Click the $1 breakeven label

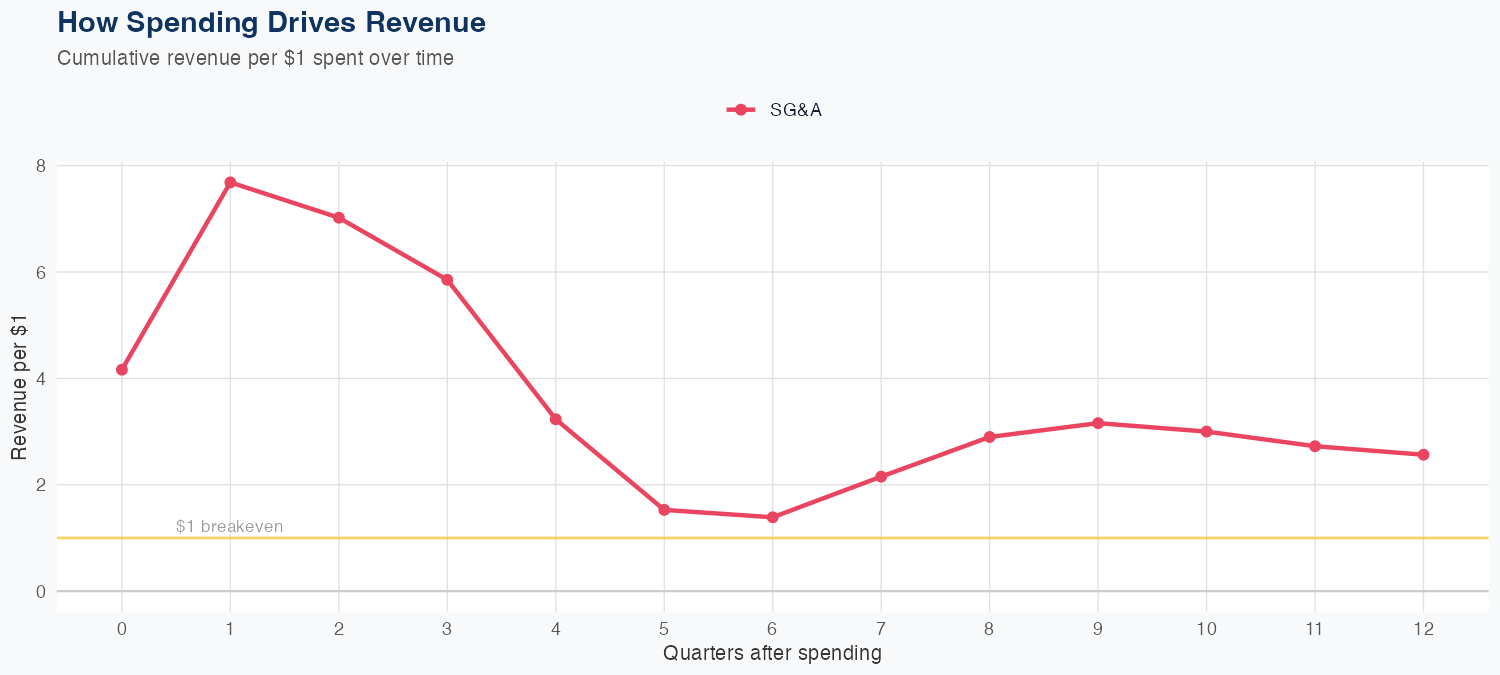tap(229, 526)
